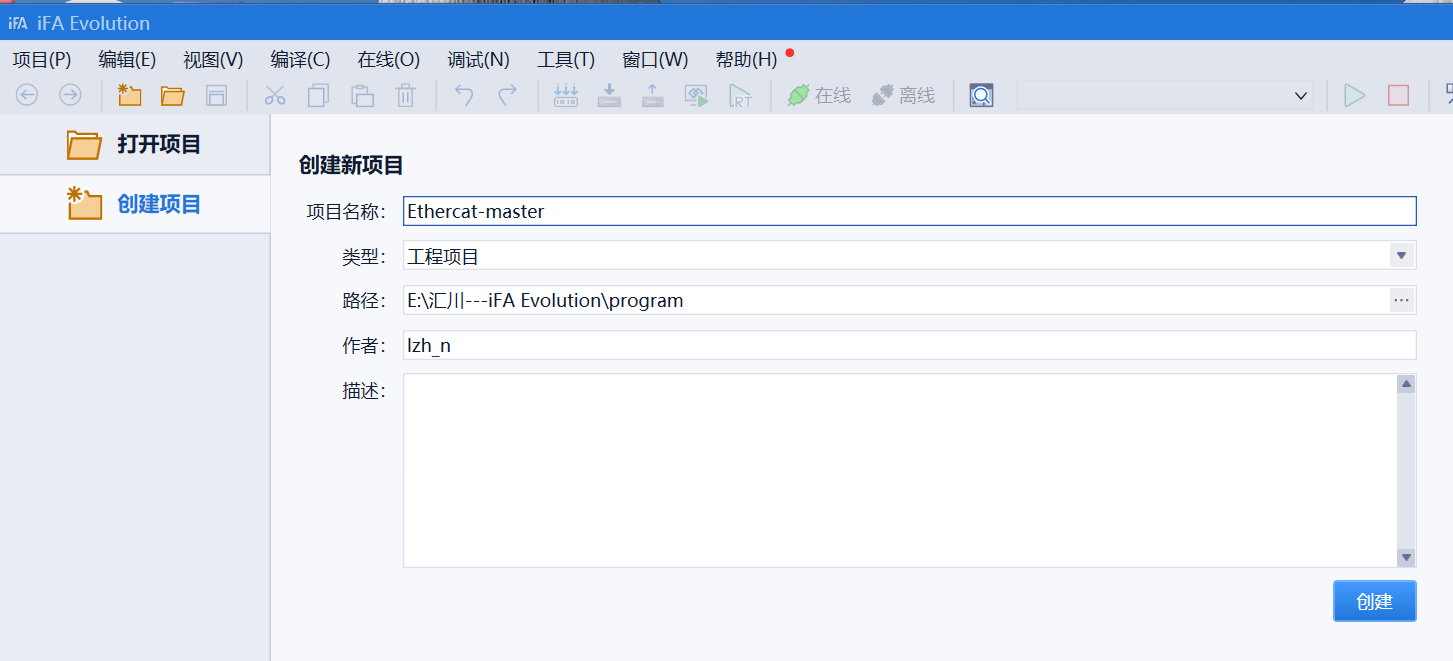Click the open project folder toolbar icon
This screenshot has width=1453, height=661.
click(x=173, y=96)
